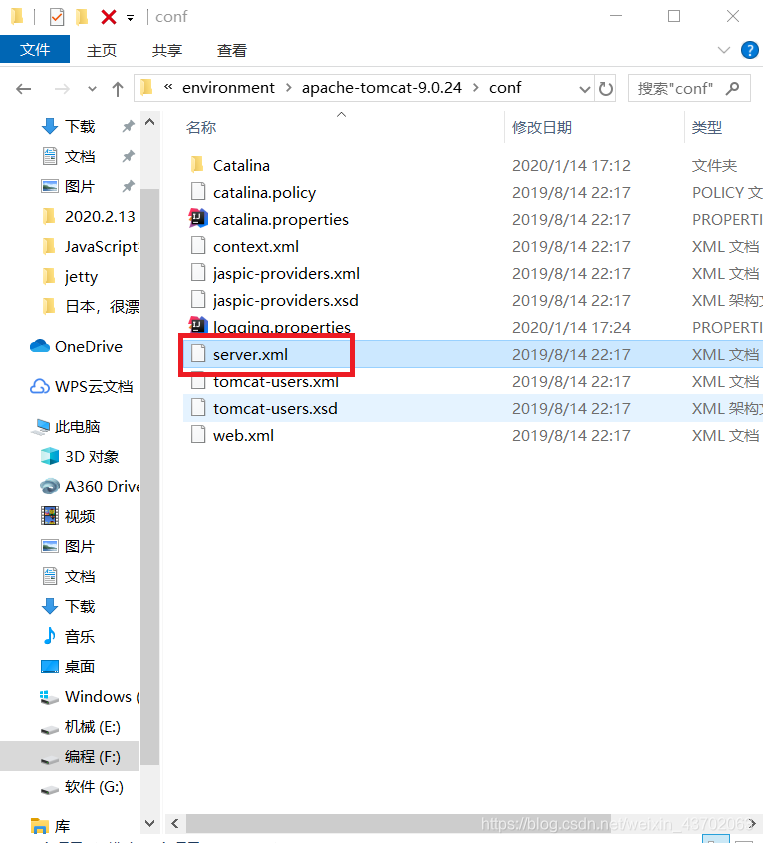Select the web.xml file
763x843 pixels.
(x=243, y=435)
